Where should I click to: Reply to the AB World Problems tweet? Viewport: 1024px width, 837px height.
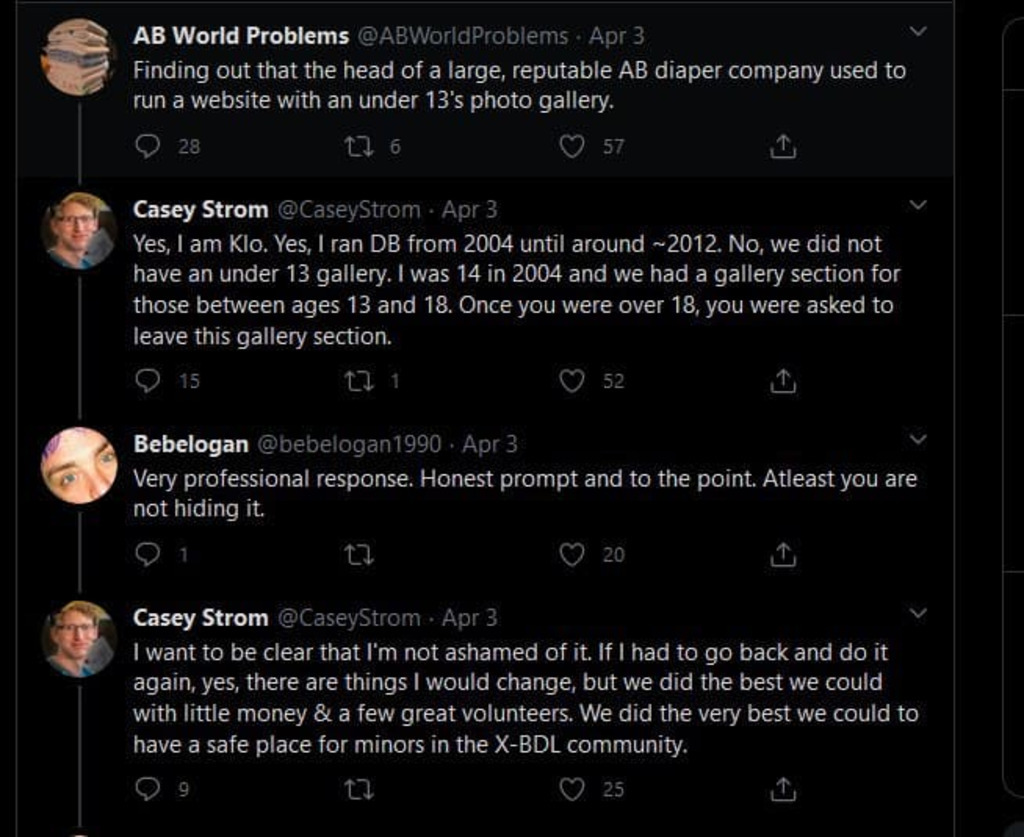[x=147, y=147]
